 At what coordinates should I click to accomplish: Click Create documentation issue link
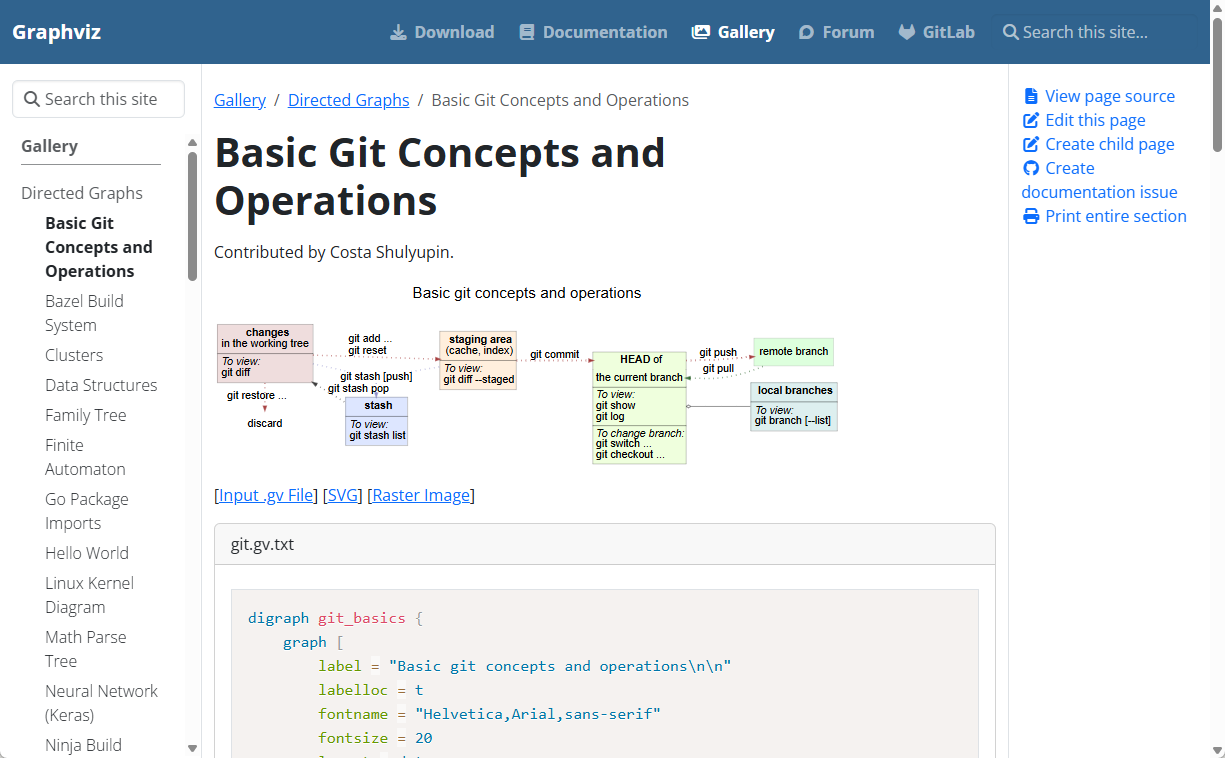click(1100, 180)
